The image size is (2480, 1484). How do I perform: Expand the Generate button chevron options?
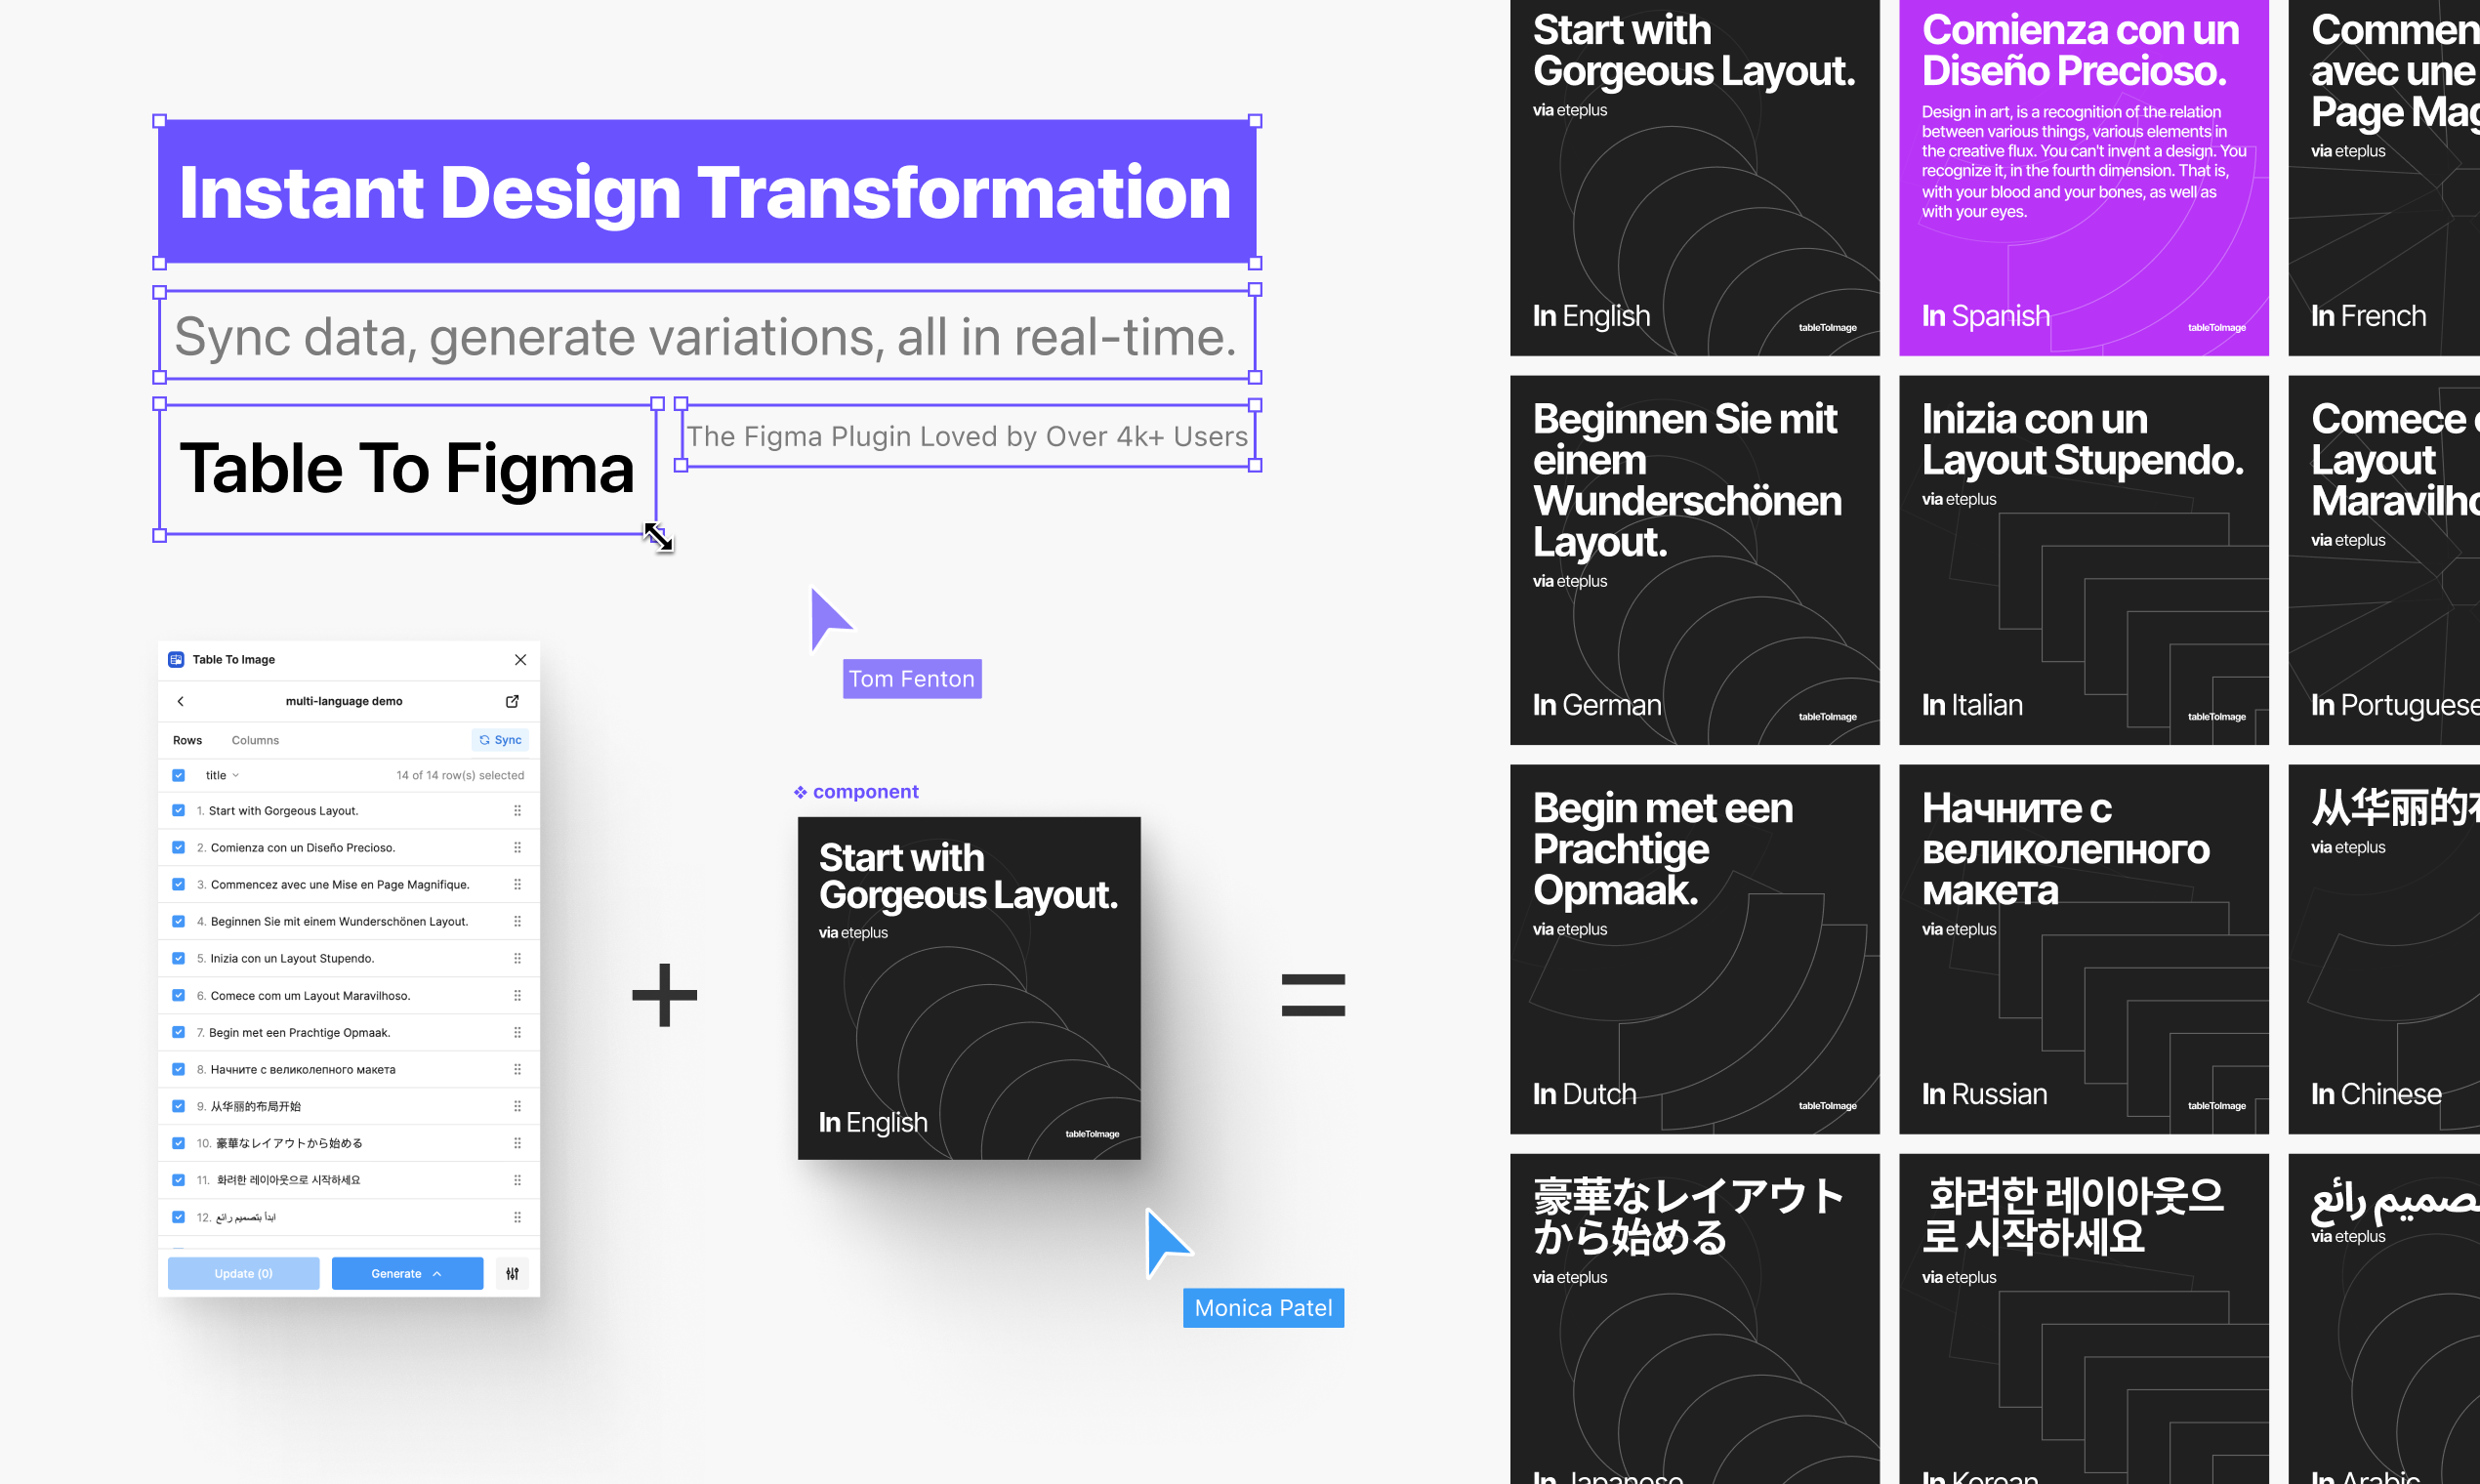coord(437,1274)
